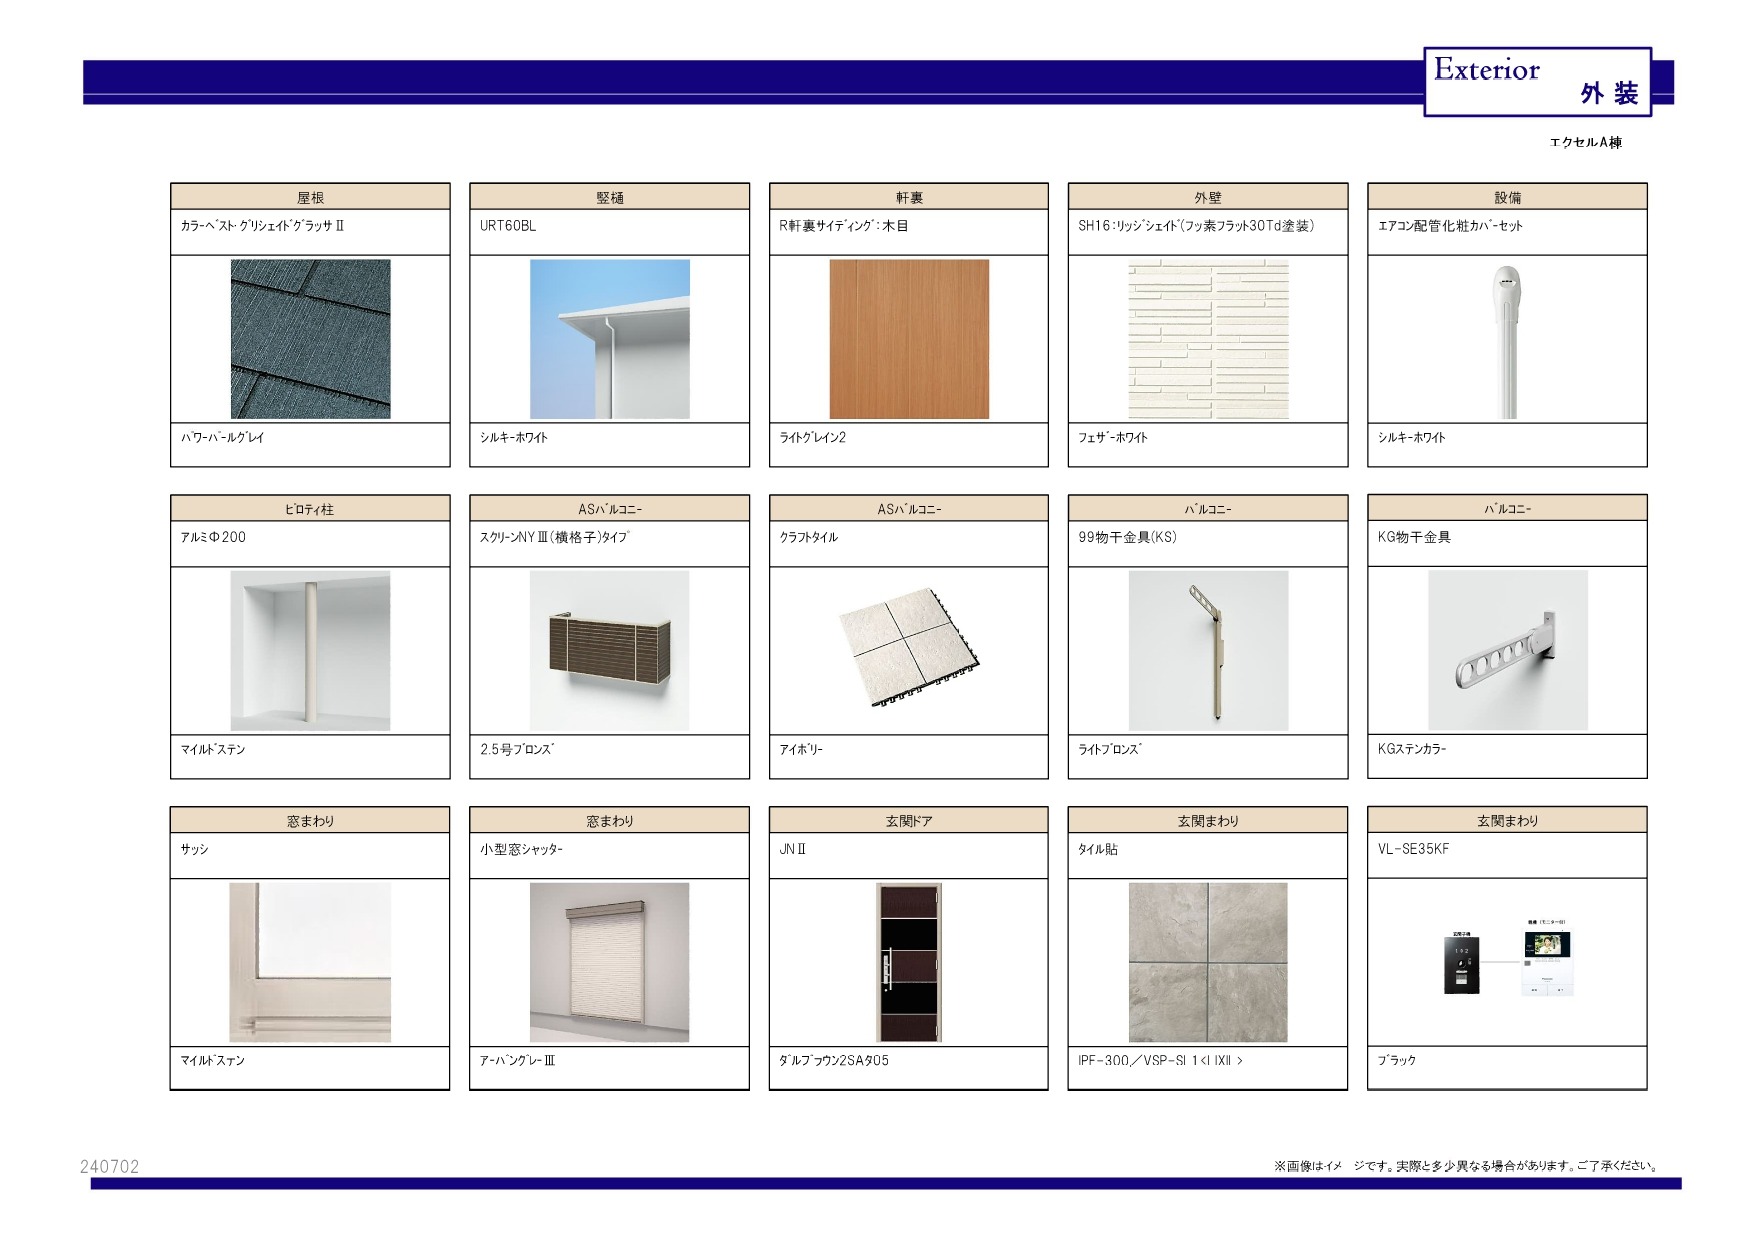
Task: Click the ライトブロンズ color label
Action: coord(1110,749)
